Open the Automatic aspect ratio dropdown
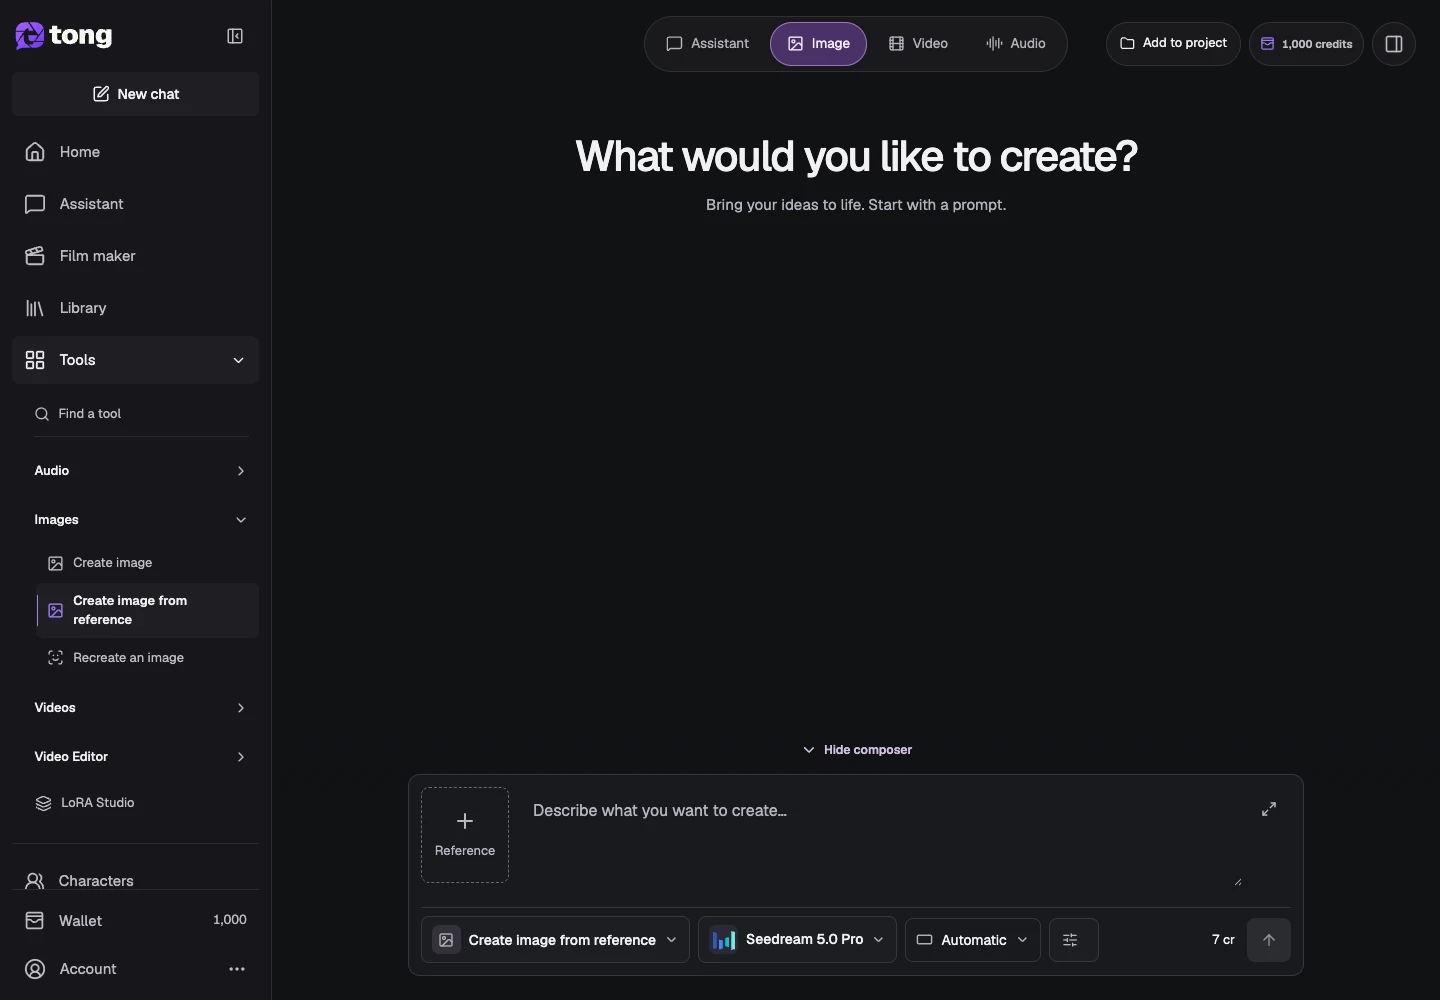 coord(973,940)
